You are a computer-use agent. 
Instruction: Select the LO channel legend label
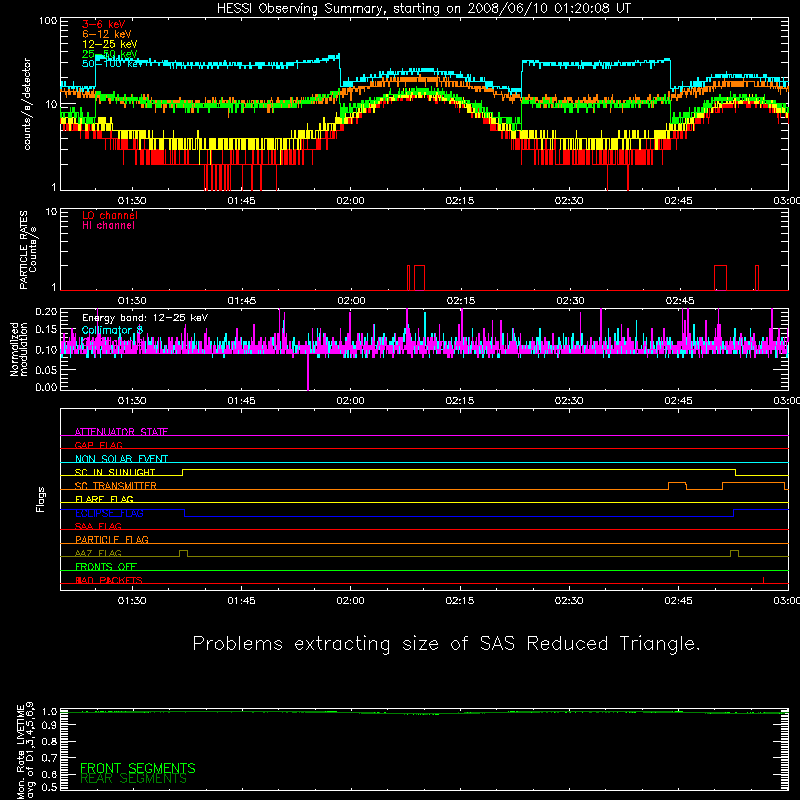tap(110, 215)
